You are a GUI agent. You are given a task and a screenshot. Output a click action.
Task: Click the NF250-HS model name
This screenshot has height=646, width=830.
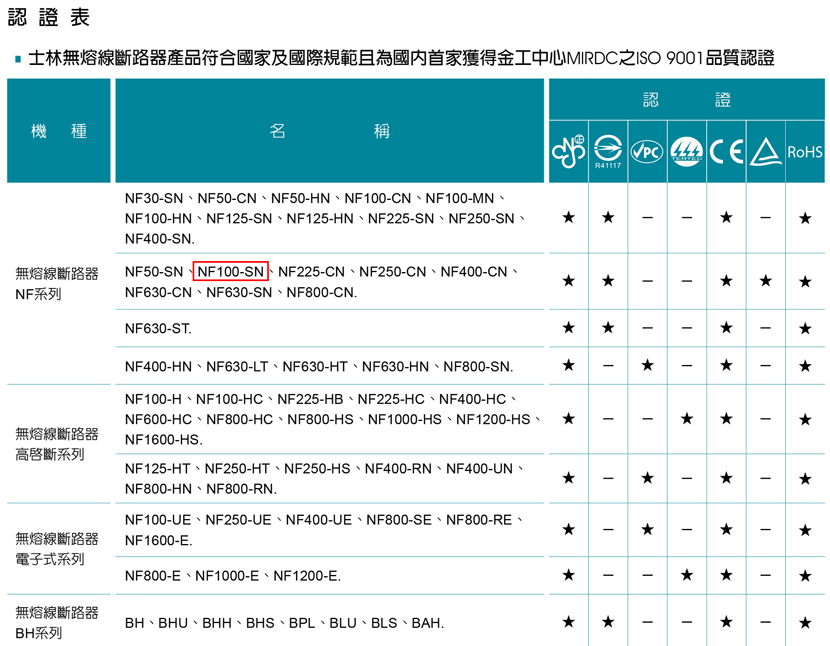tap(317, 469)
